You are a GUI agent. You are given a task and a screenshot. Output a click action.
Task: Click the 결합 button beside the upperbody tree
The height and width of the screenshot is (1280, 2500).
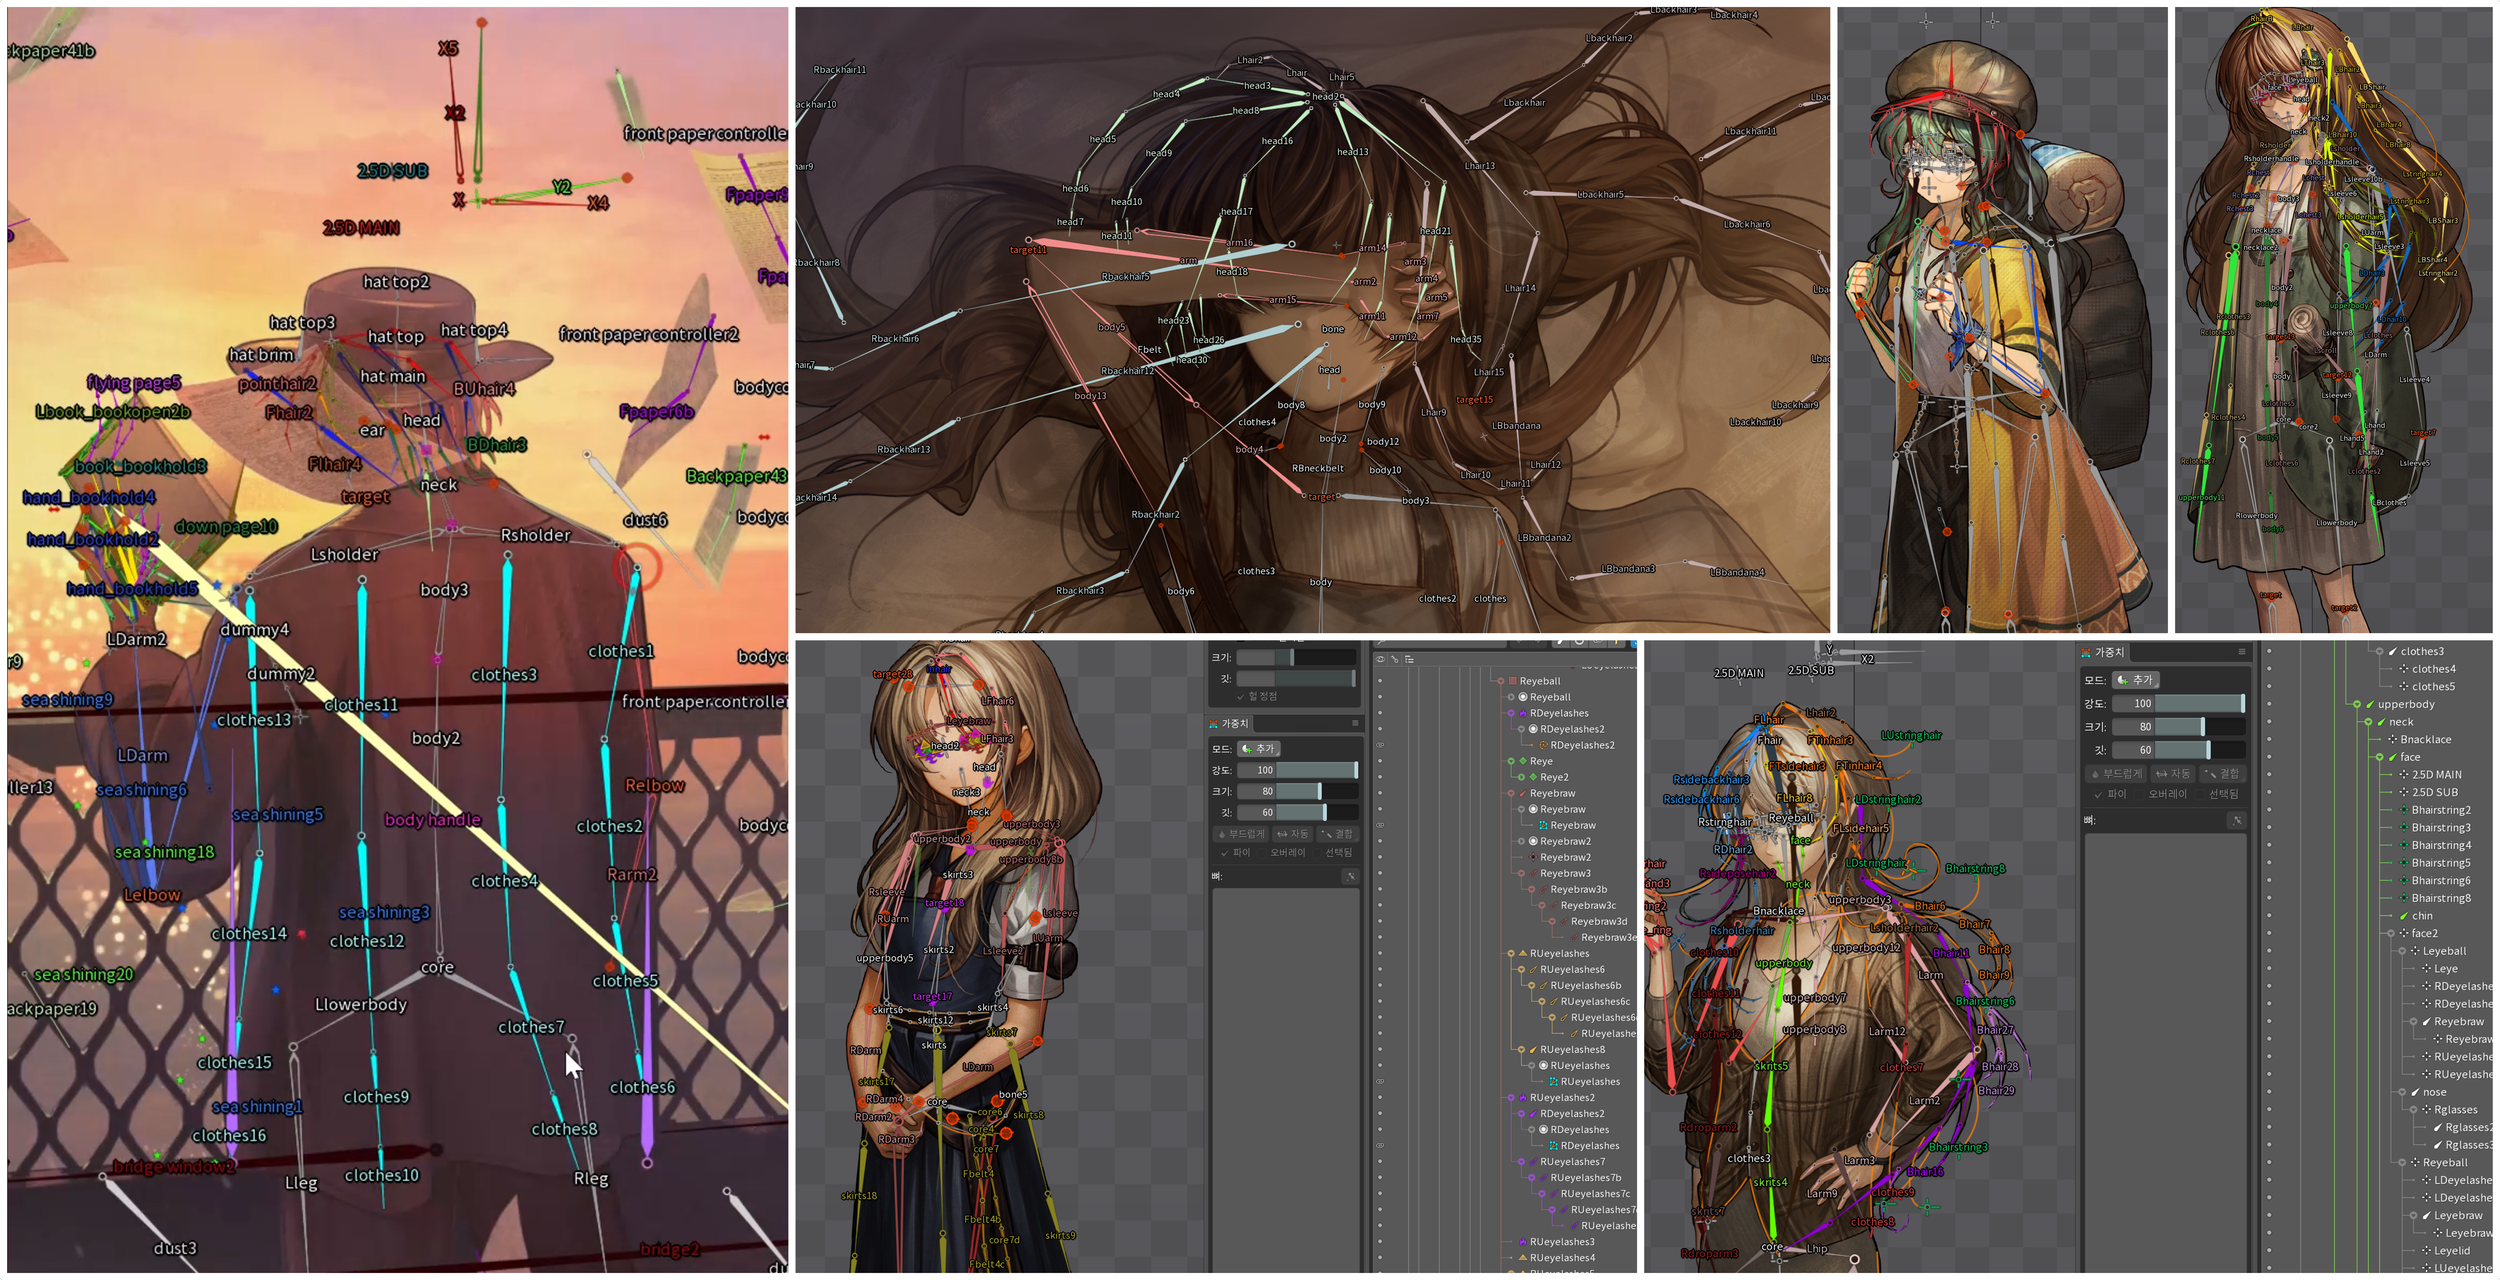coord(2223,774)
